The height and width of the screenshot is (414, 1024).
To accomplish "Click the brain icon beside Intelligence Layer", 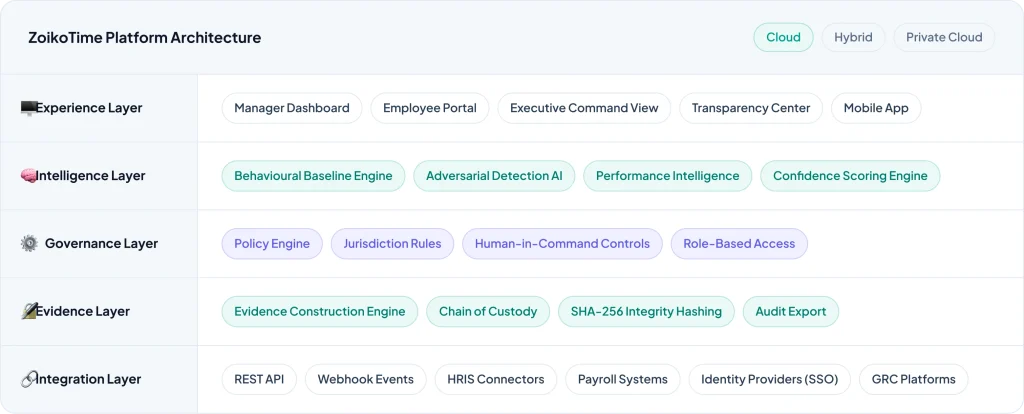I will point(28,176).
